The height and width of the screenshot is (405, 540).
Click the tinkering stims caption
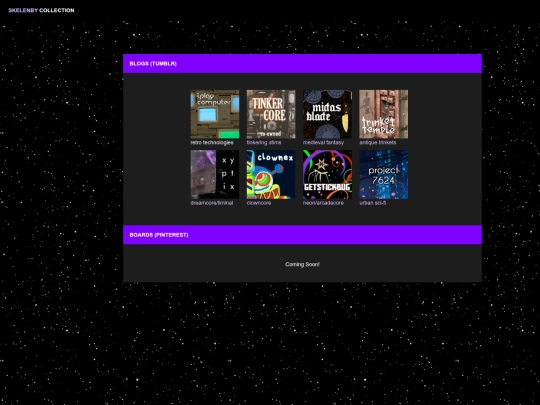264,143
